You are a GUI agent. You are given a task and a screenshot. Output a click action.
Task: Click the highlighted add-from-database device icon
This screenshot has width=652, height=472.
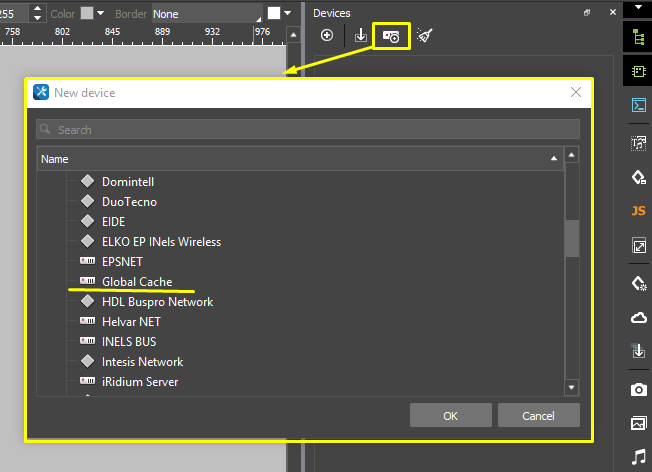coord(391,36)
